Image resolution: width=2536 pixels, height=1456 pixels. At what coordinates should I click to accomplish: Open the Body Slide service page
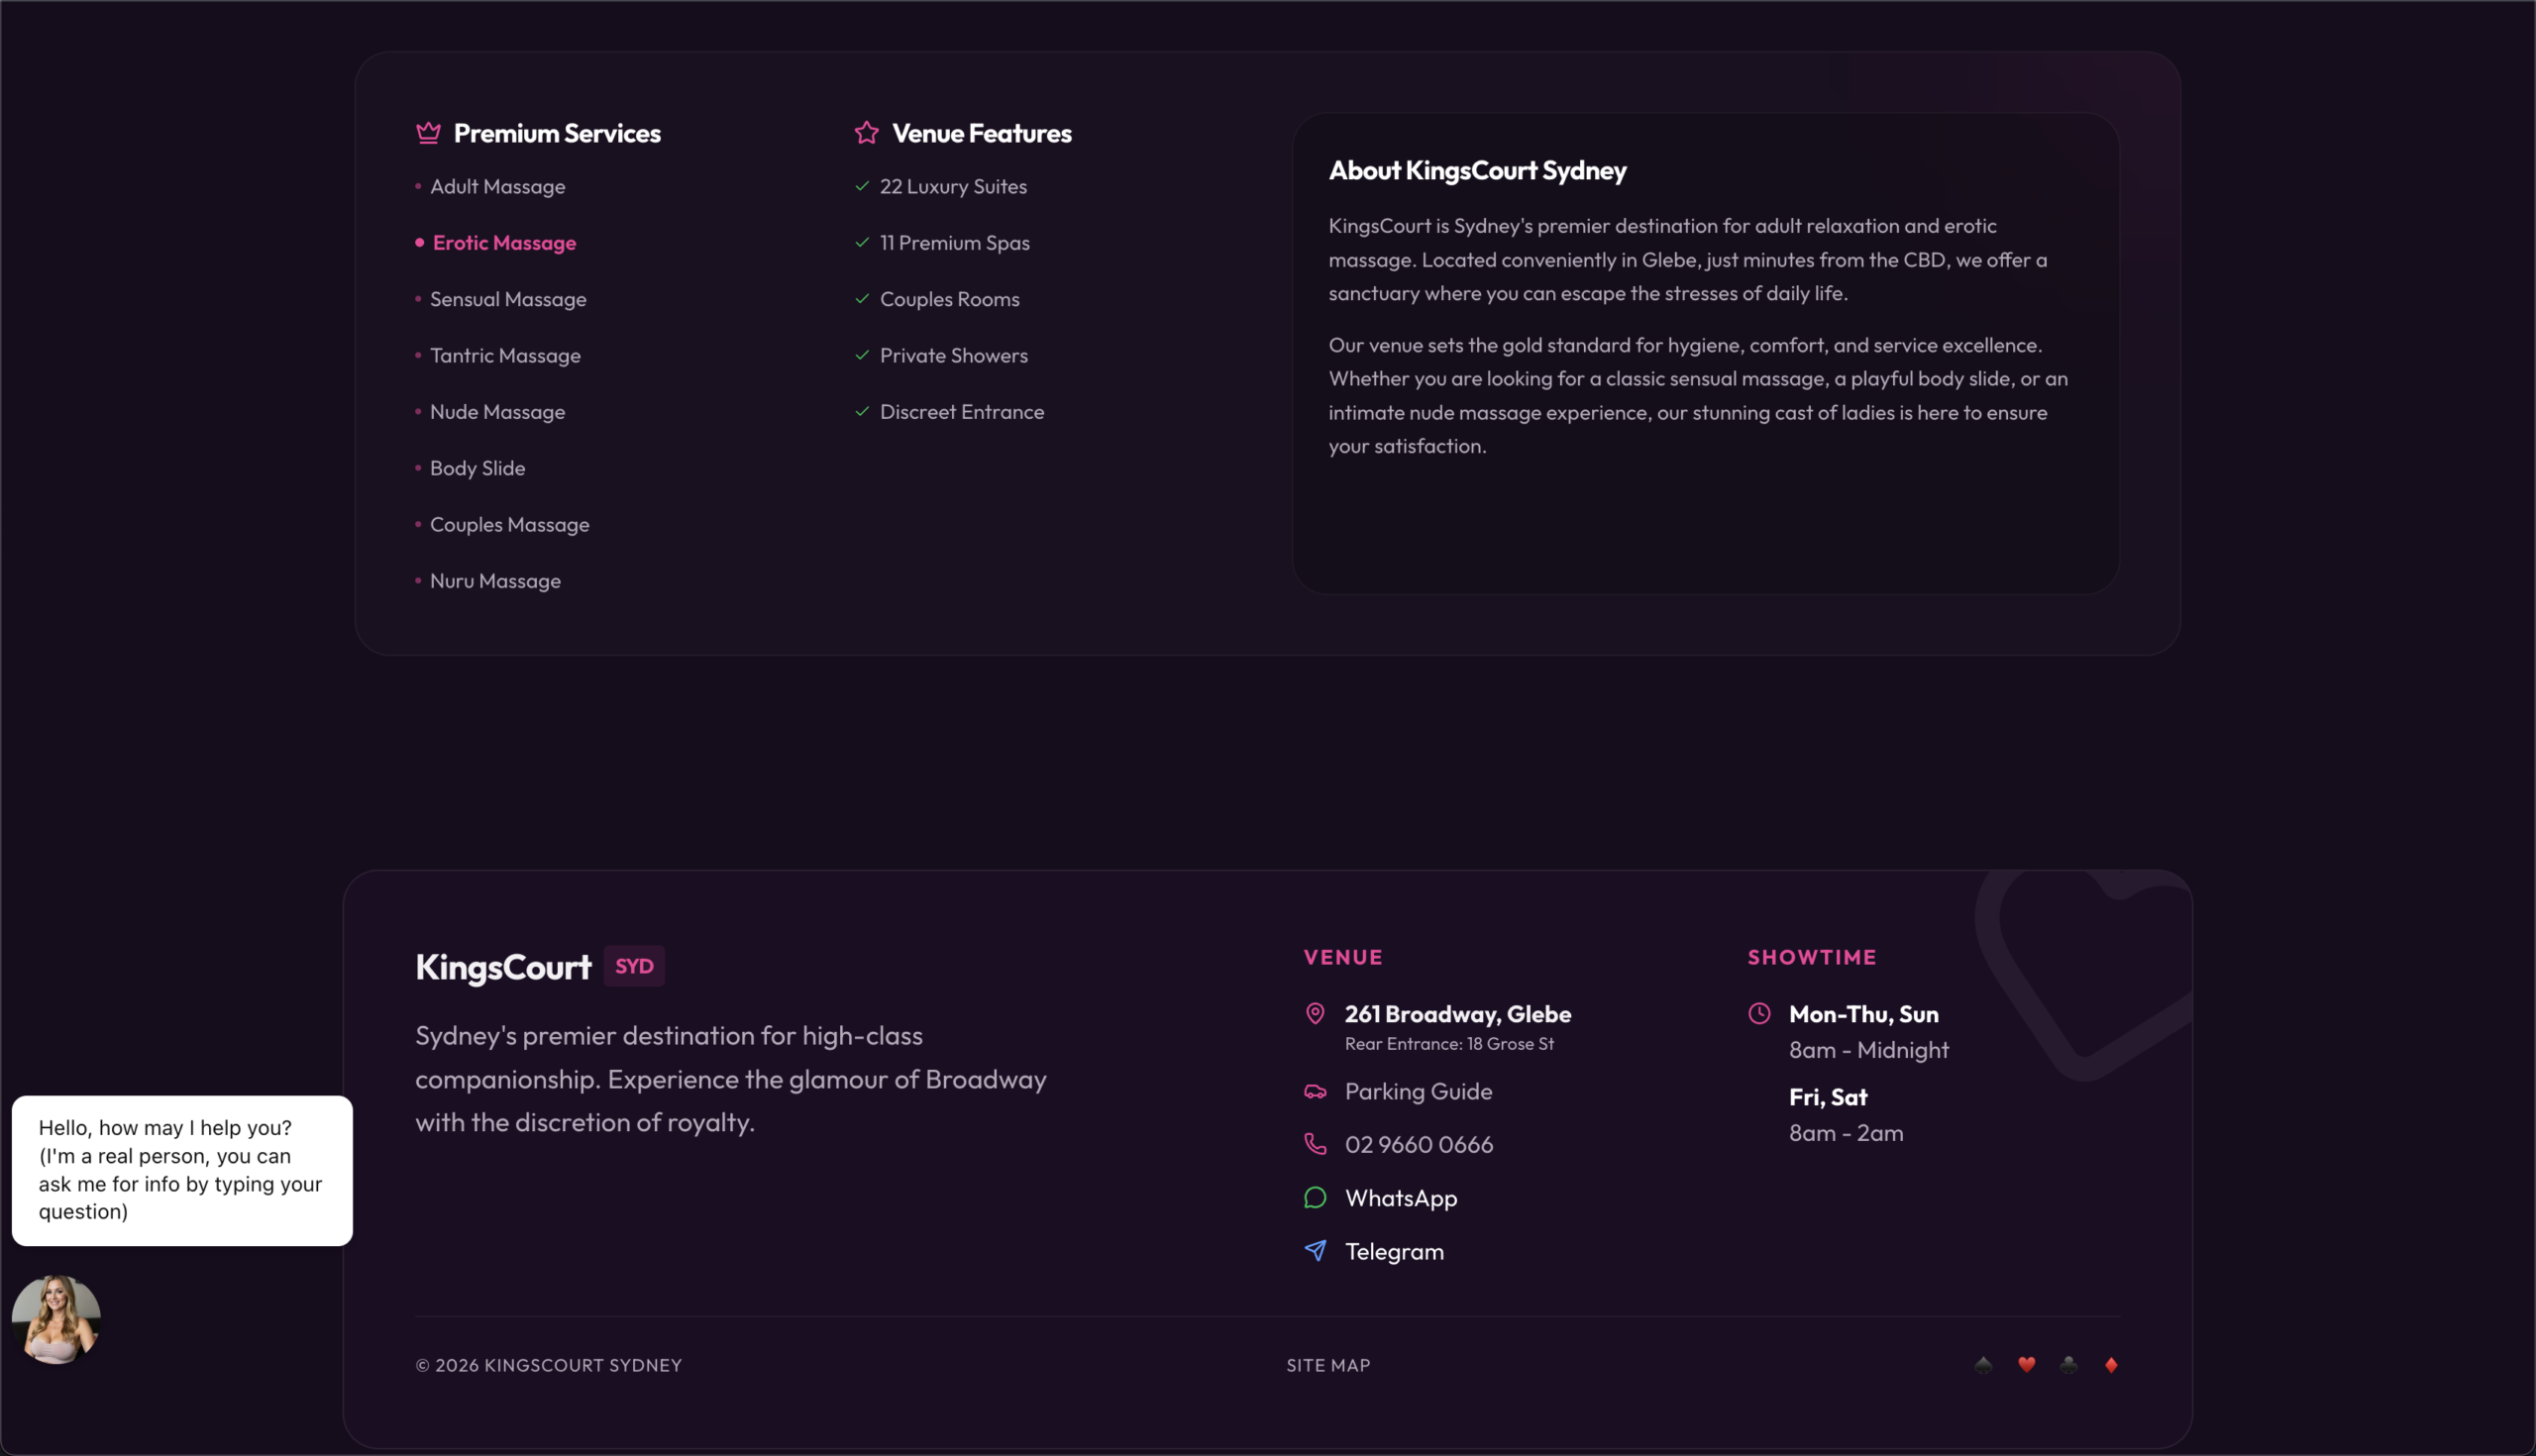477,468
